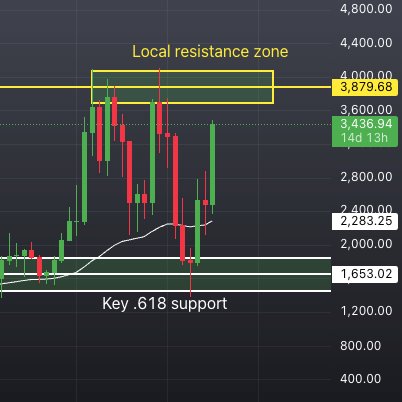Click the 2,000.00 price axis tick
402x402 pixels.
click(366, 244)
